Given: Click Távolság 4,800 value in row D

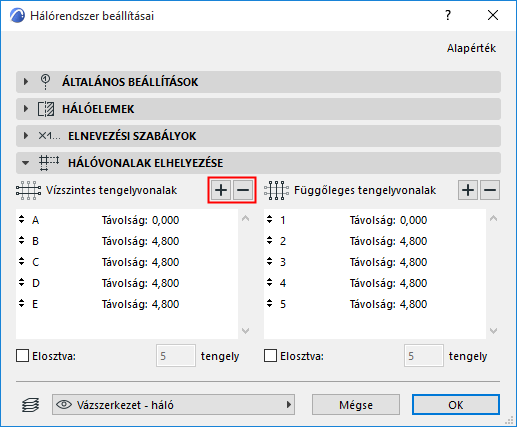Looking at the screenshot, I should coord(166,283).
